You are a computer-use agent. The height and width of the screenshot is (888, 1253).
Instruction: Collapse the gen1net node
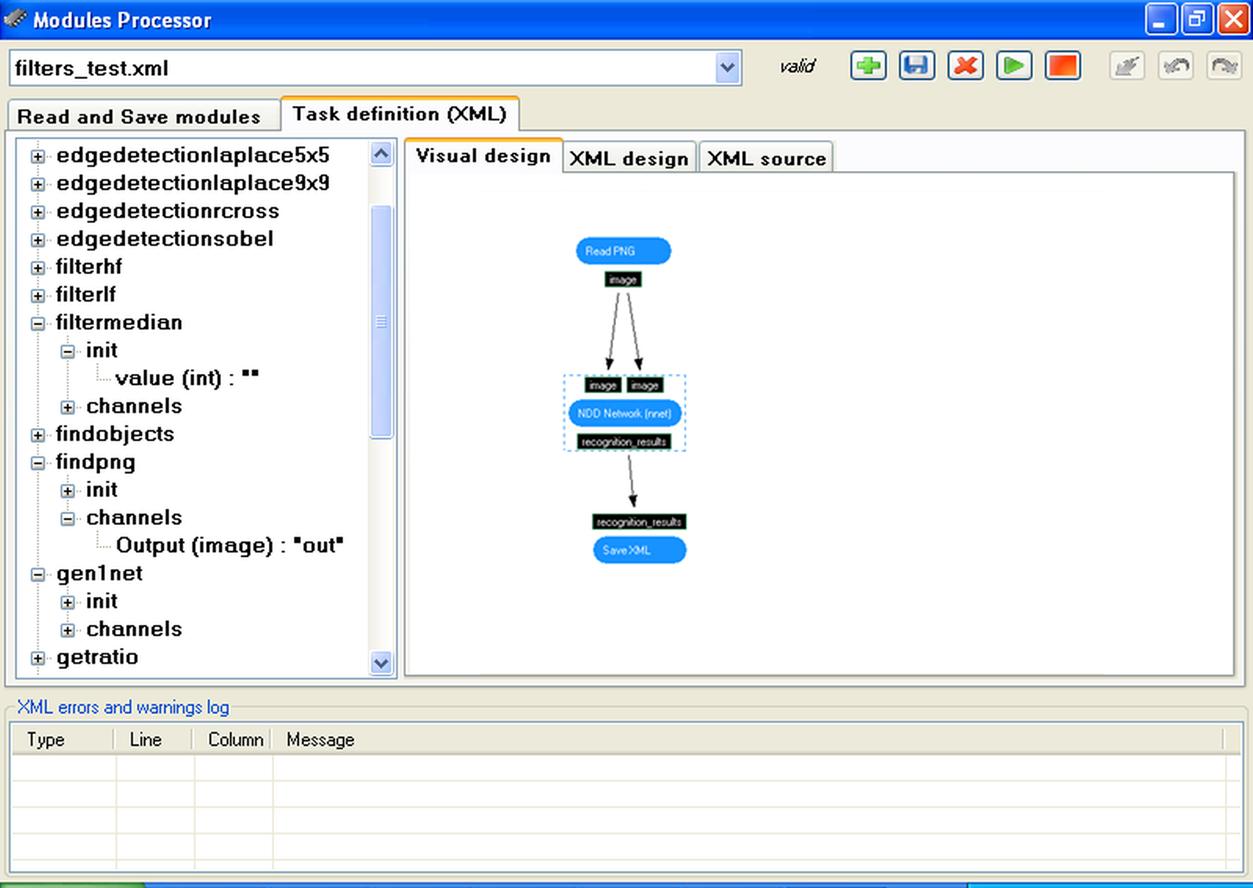(38, 575)
